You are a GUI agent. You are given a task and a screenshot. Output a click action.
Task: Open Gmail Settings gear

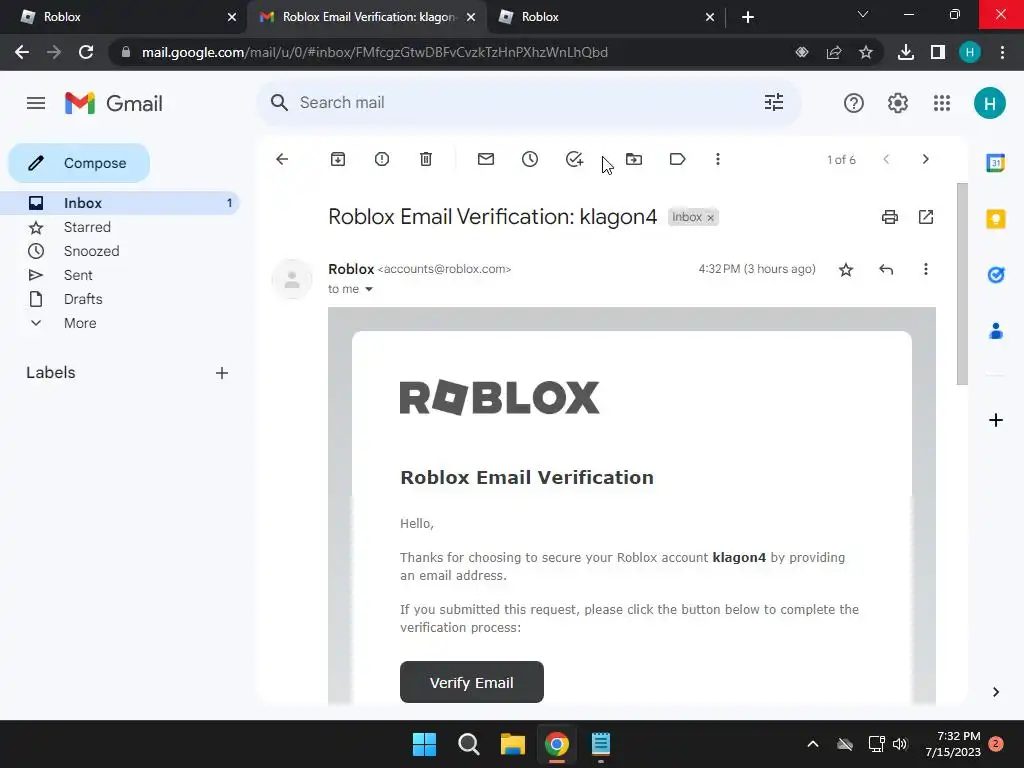tap(898, 103)
